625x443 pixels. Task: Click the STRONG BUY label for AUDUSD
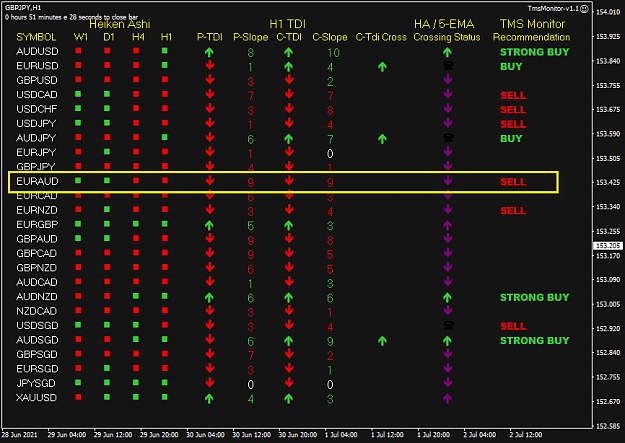(535, 52)
